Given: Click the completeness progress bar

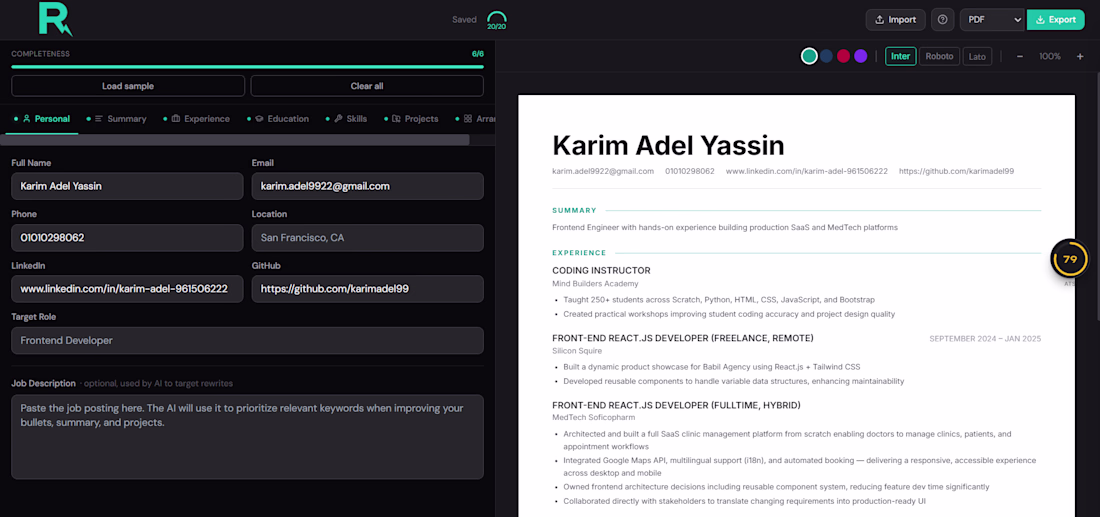Looking at the screenshot, I should tap(248, 67).
